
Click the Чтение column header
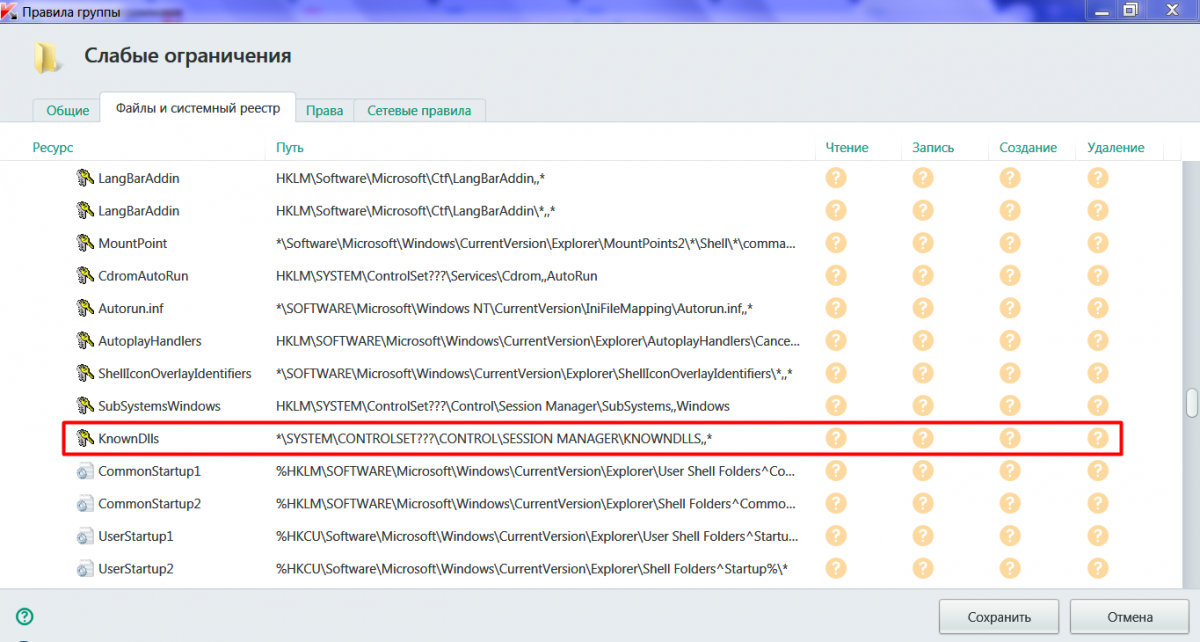847,148
